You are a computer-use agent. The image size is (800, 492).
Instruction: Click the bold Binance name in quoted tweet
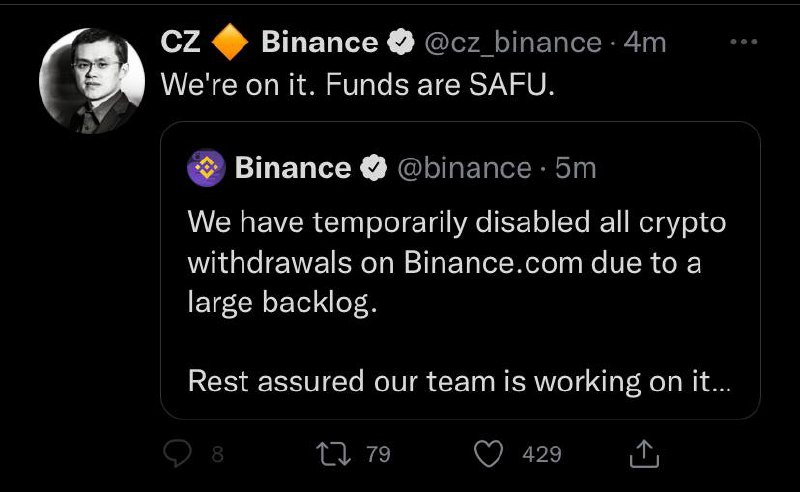292,168
